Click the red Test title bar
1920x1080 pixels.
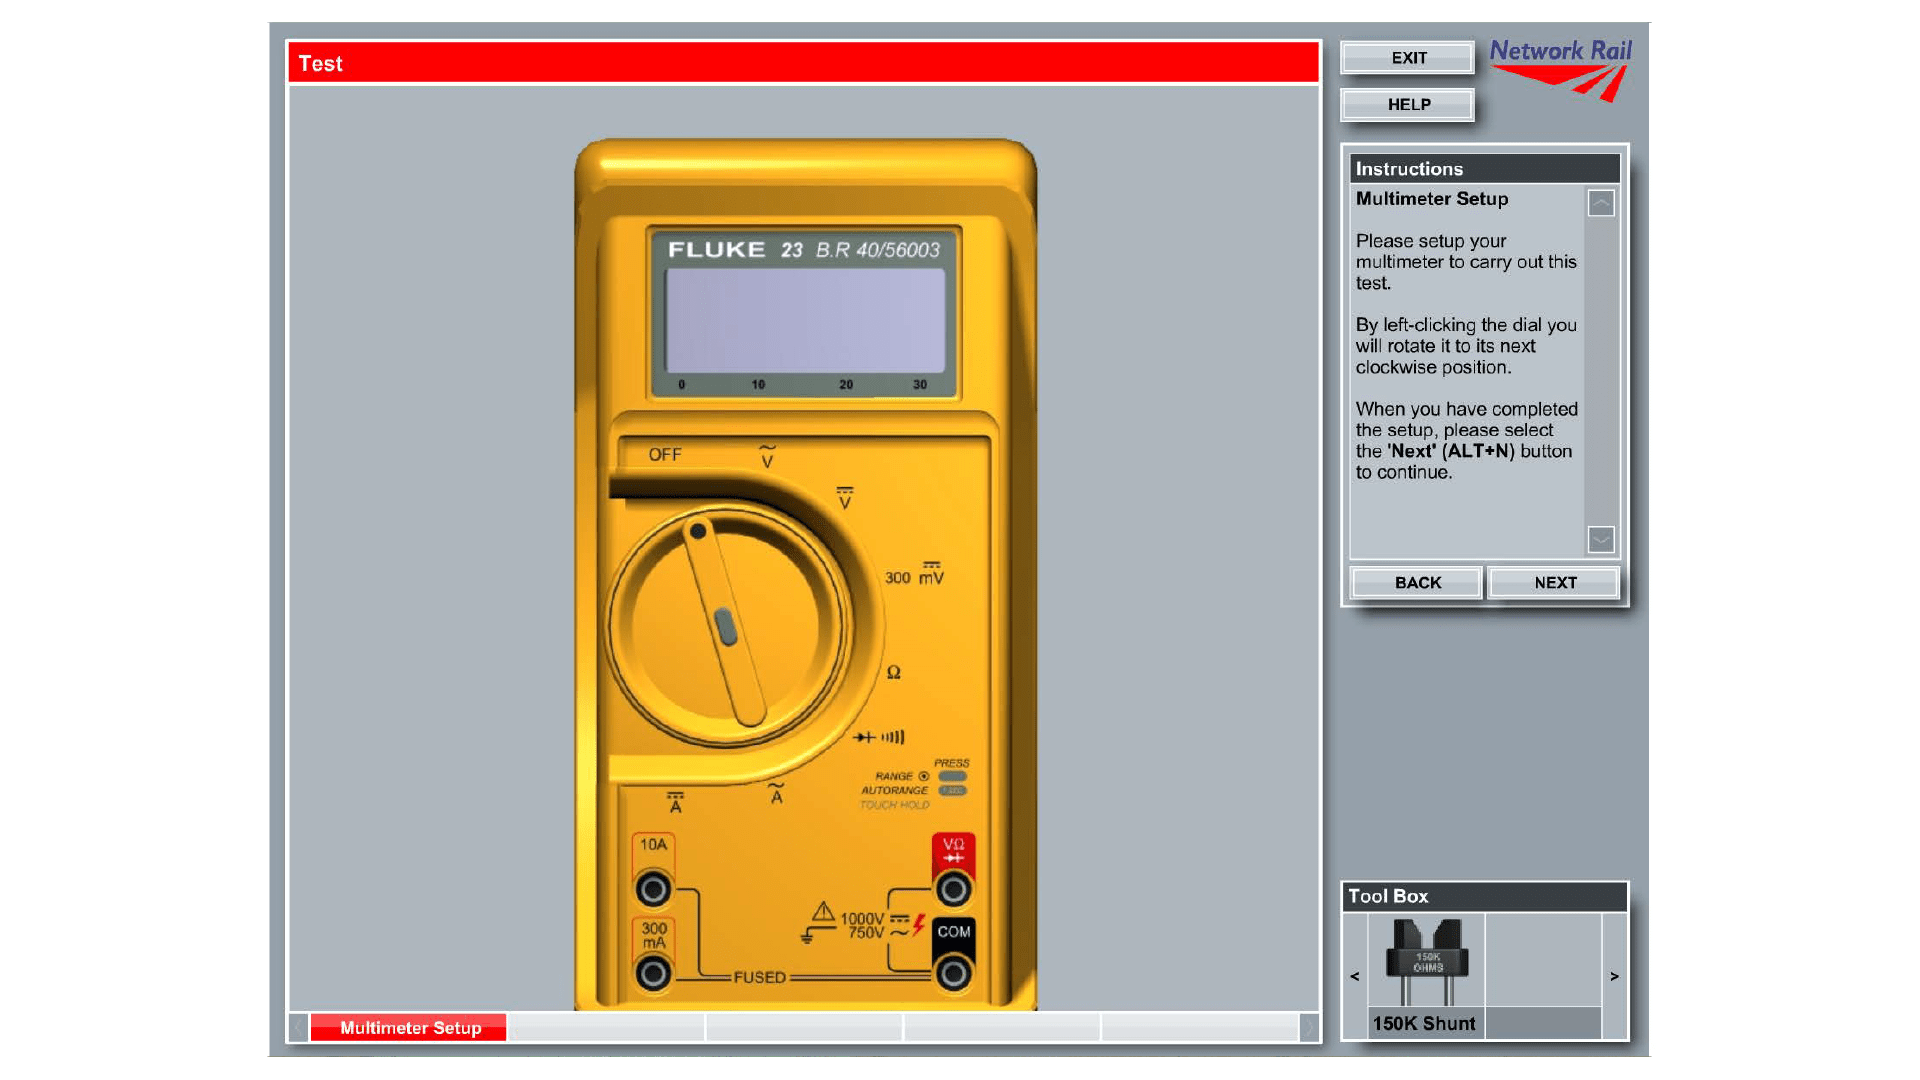804,63
